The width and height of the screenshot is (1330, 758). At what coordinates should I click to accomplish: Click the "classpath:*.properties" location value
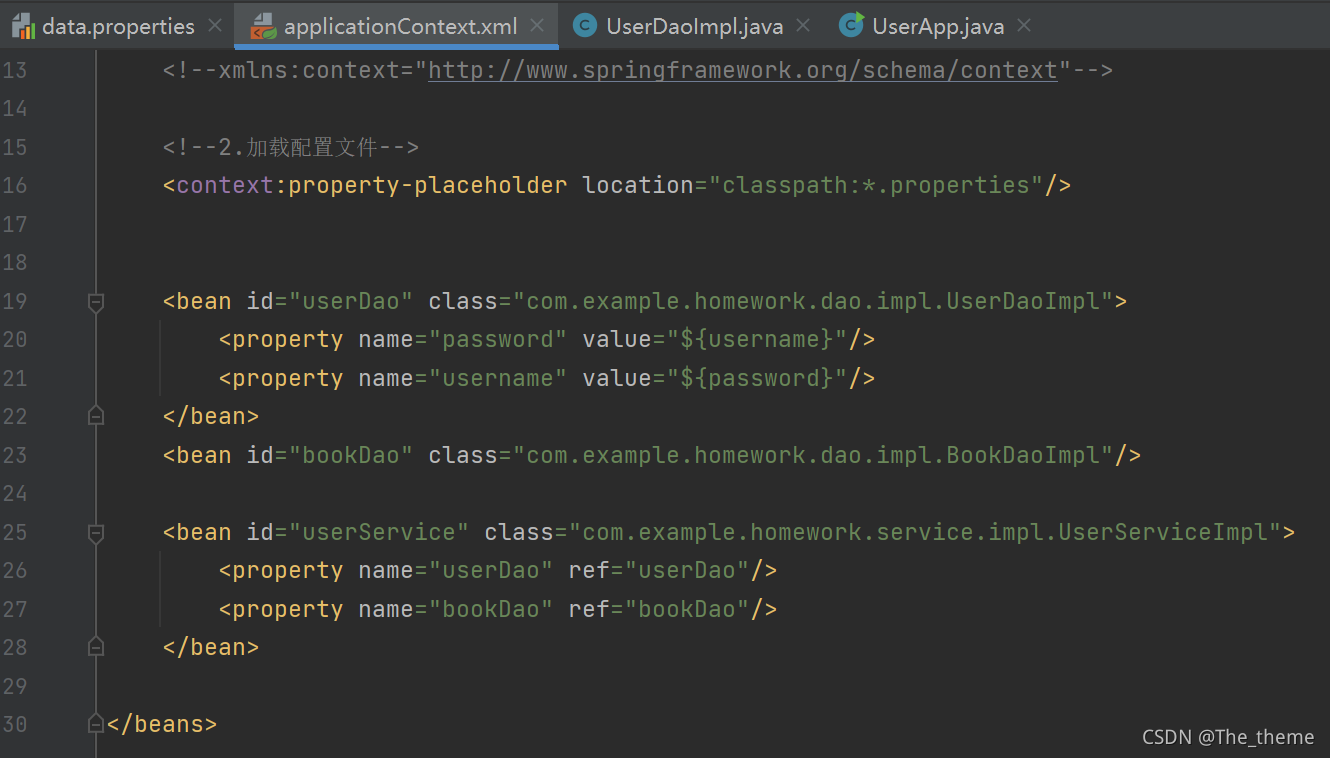(876, 185)
